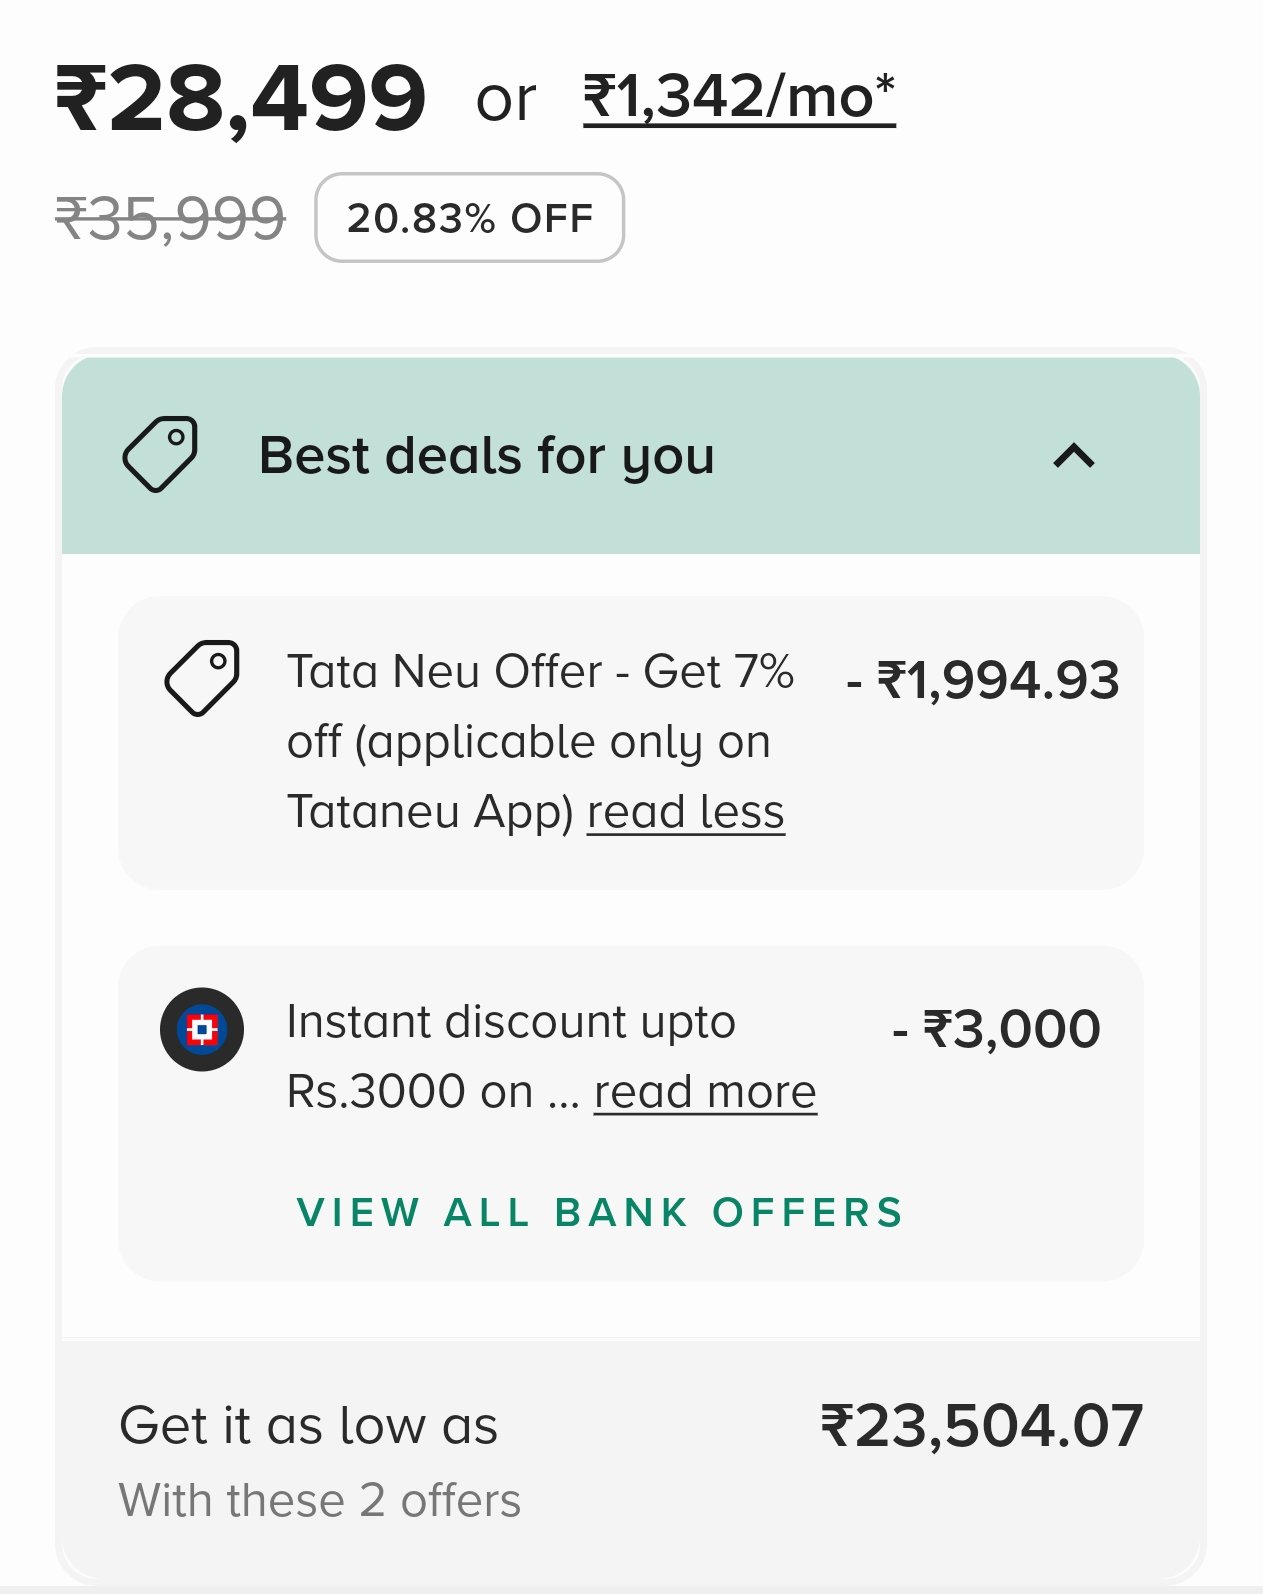This screenshot has width=1263, height=1594.
Task: Tap "With these 2 offers" subtitle
Action: (x=320, y=1501)
